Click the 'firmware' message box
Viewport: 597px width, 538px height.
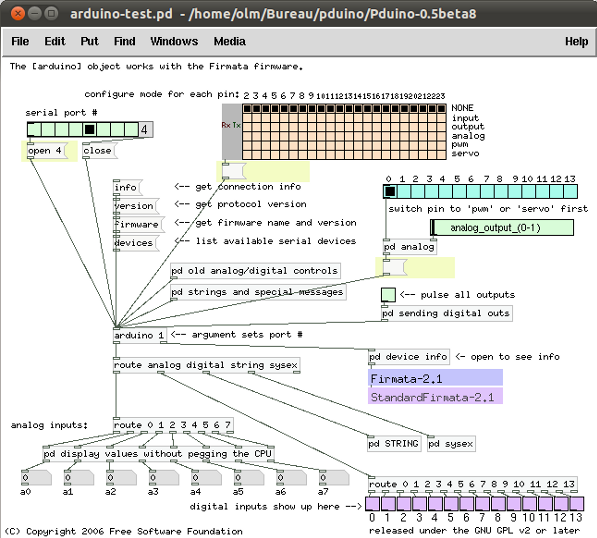(139, 224)
